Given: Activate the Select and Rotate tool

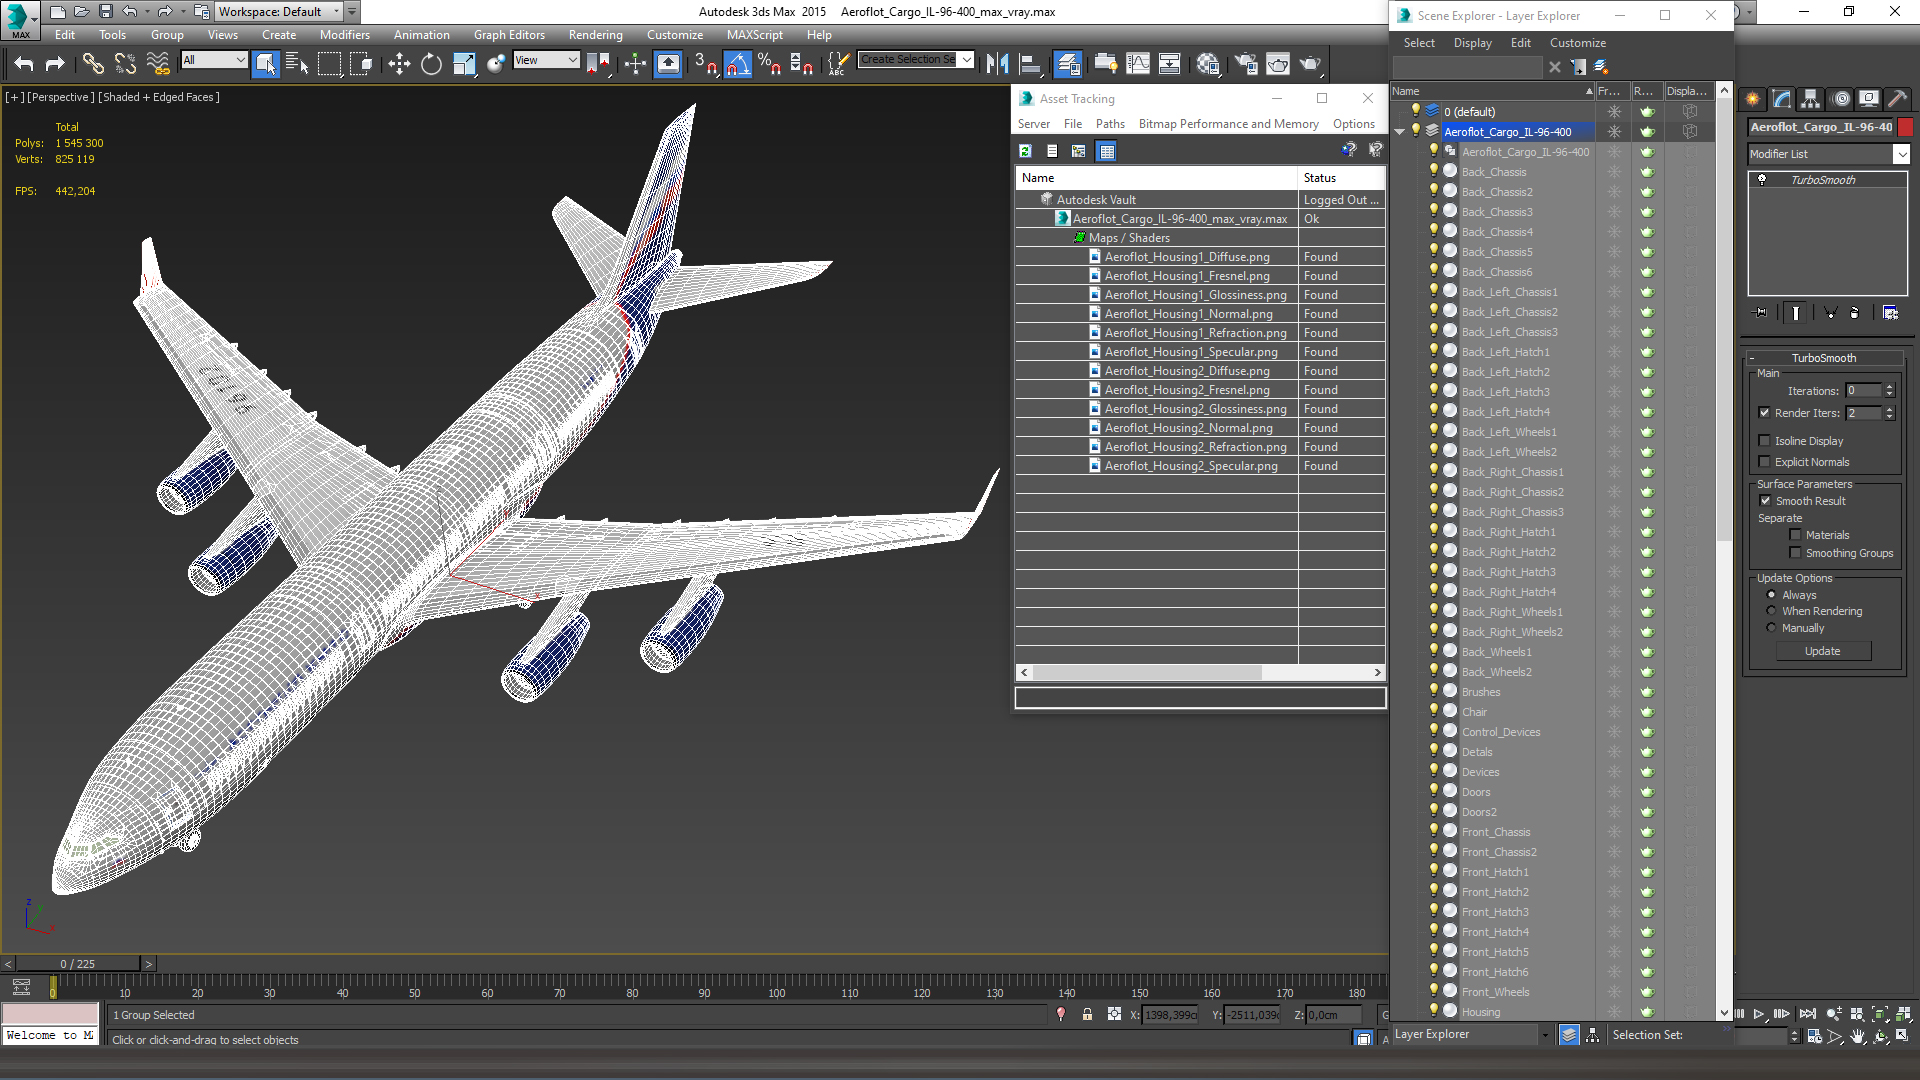Looking at the screenshot, I should click(x=431, y=64).
